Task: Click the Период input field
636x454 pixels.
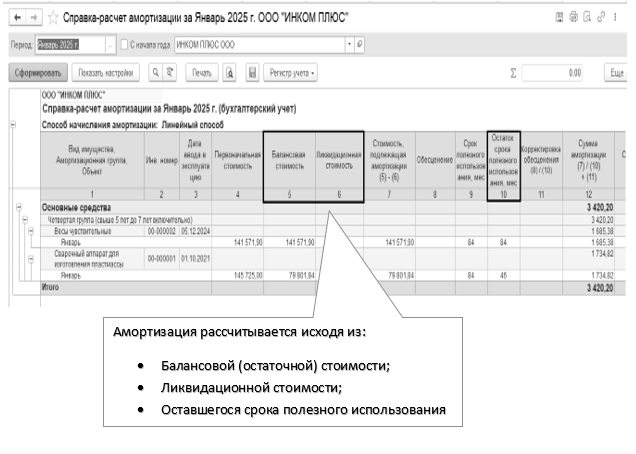Action: [70, 45]
